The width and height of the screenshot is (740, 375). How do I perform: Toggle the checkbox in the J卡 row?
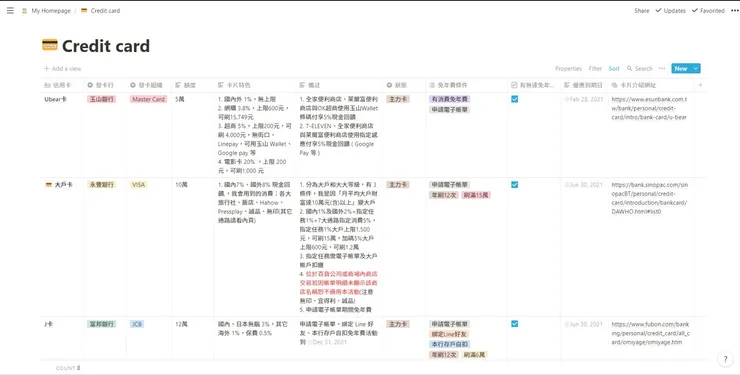514,324
